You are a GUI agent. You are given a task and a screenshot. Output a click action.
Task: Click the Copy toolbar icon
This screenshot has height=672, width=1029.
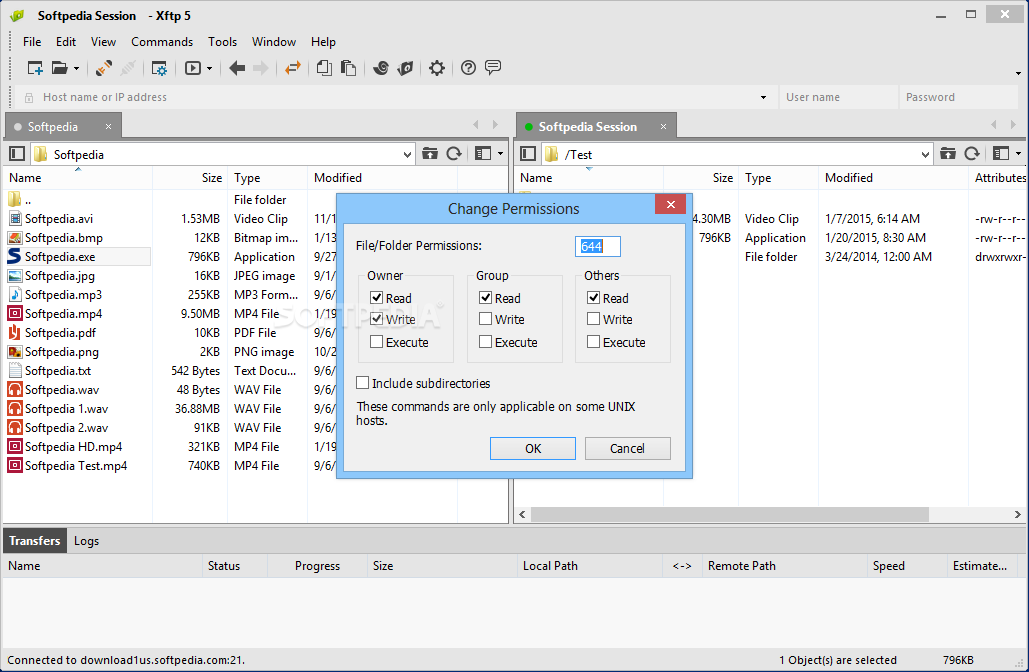coord(324,68)
